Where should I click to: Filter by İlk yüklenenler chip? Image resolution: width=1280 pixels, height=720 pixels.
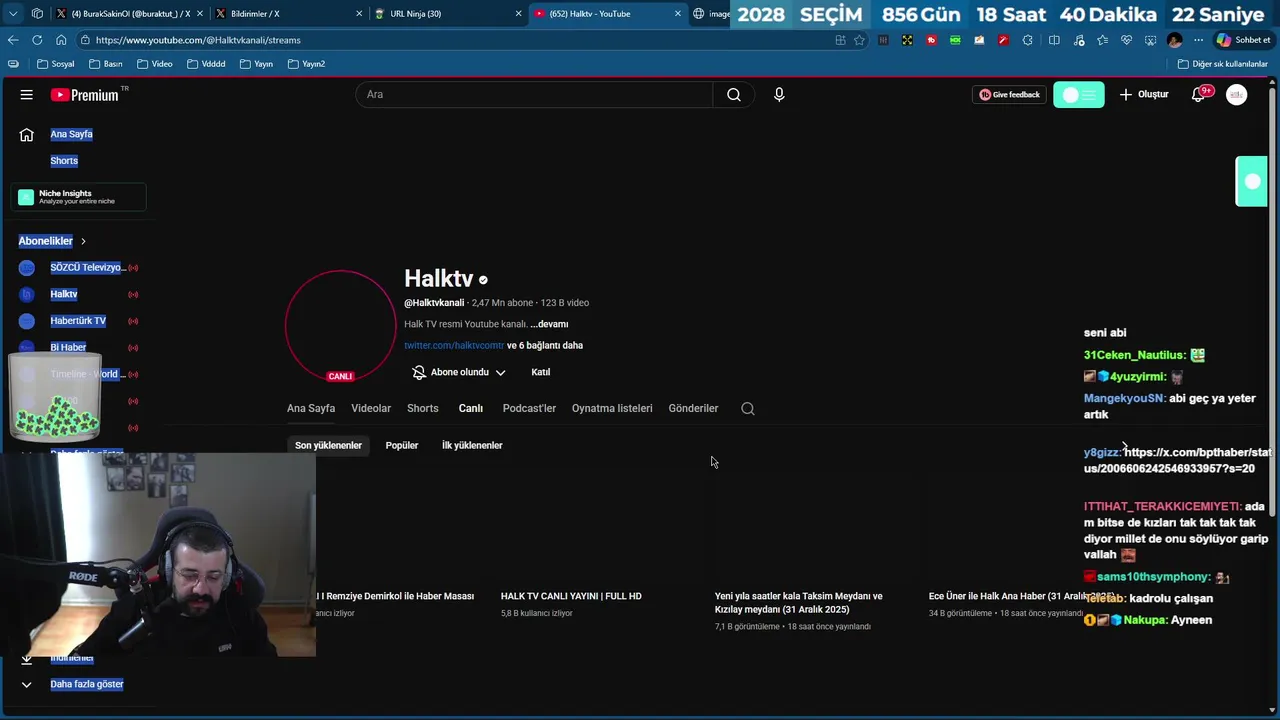[x=472, y=445]
